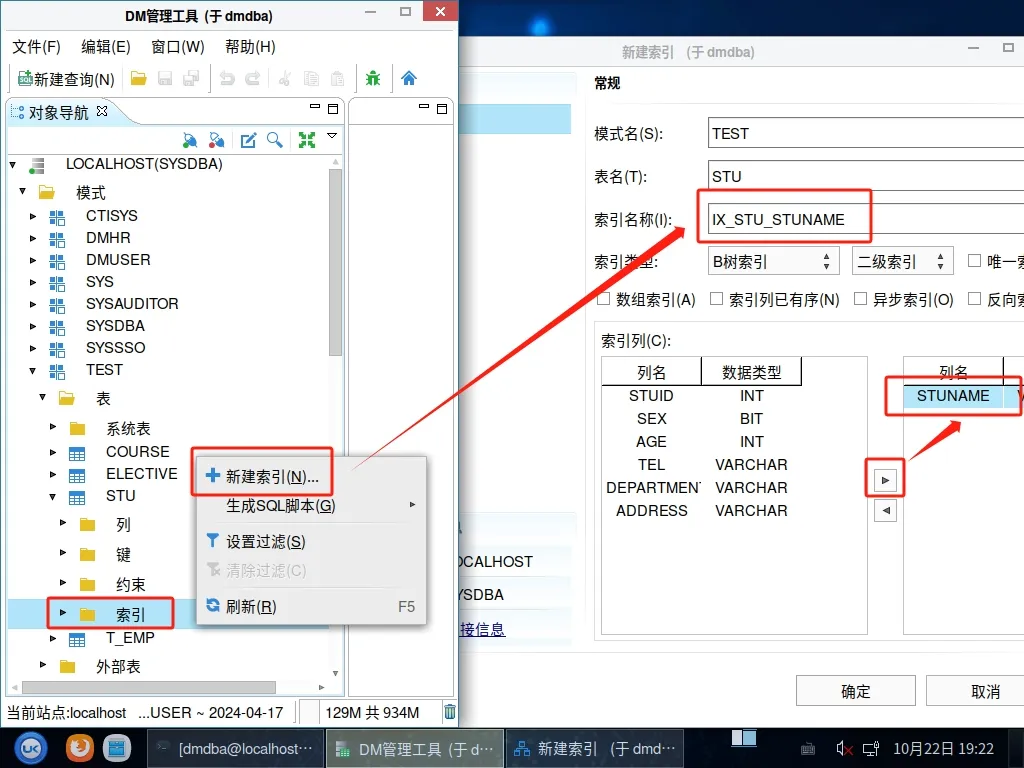1024x768 pixels.
Task: Click right arrow to add index column
Action: point(885,481)
